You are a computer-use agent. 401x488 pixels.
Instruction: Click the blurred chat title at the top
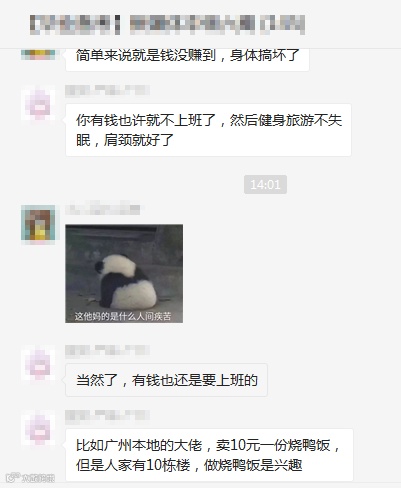pyautogui.click(x=167, y=25)
